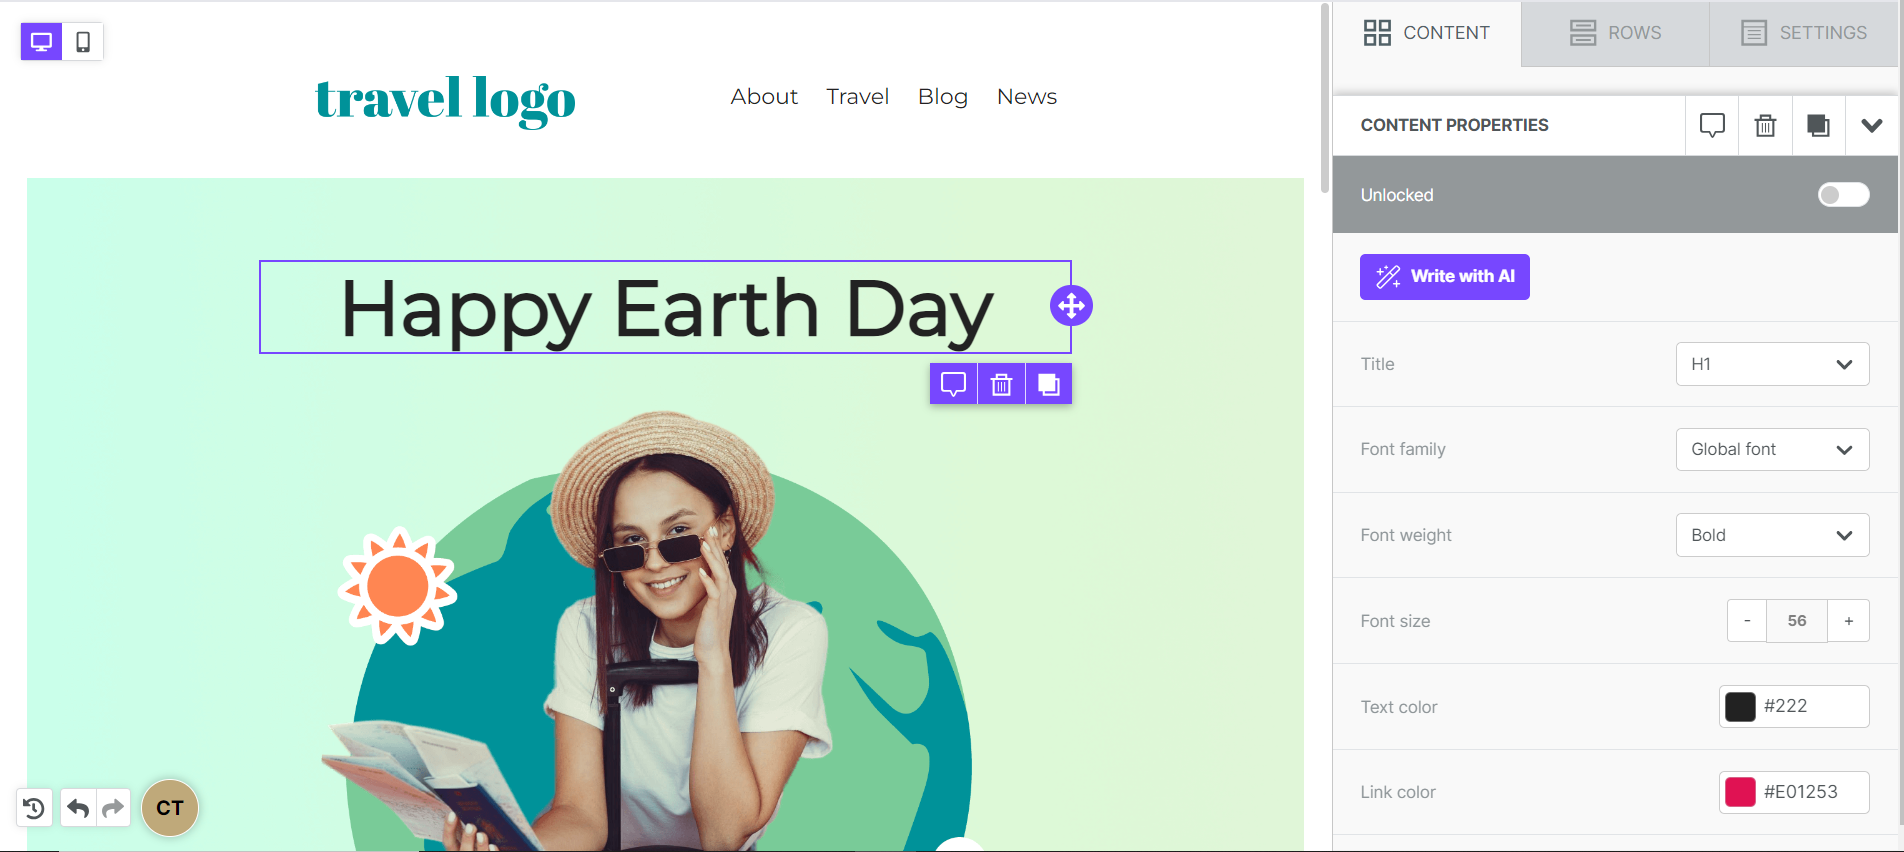Click comment icon in Content Properties header
The width and height of the screenshot is (1904, 852).
[1712, 125]
